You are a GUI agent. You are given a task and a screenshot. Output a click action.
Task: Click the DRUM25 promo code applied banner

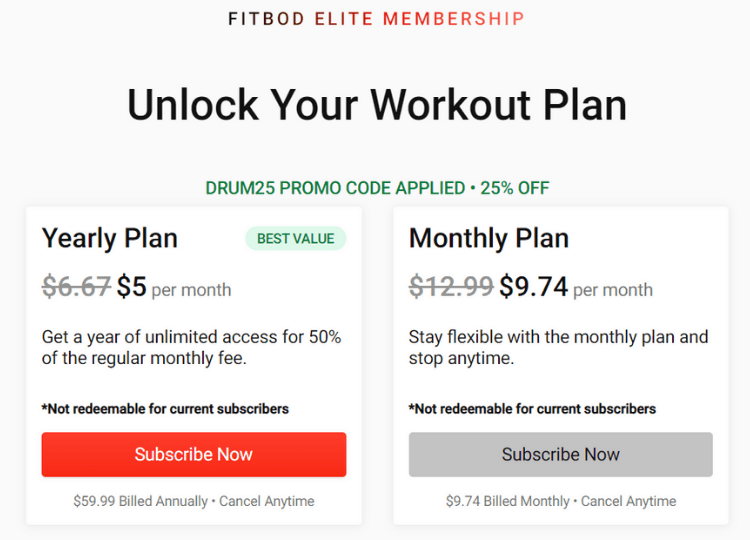(377, 188)
